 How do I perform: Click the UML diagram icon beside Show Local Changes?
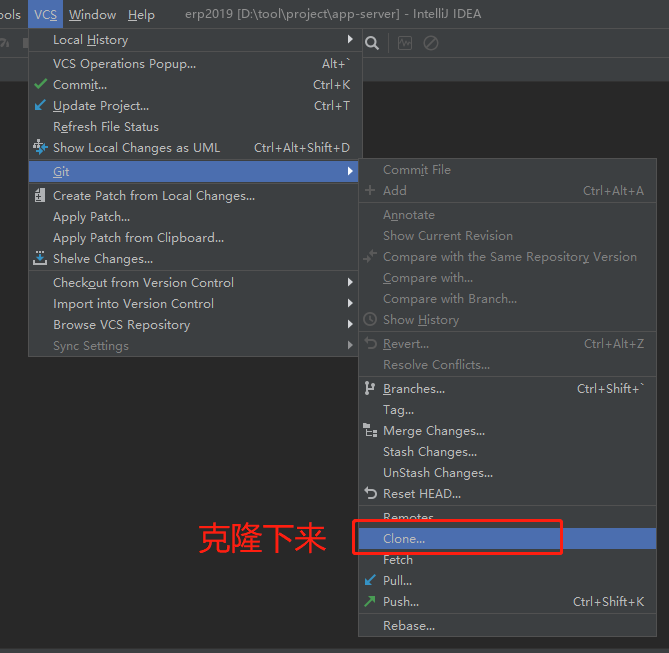click(x=40, y=147)
